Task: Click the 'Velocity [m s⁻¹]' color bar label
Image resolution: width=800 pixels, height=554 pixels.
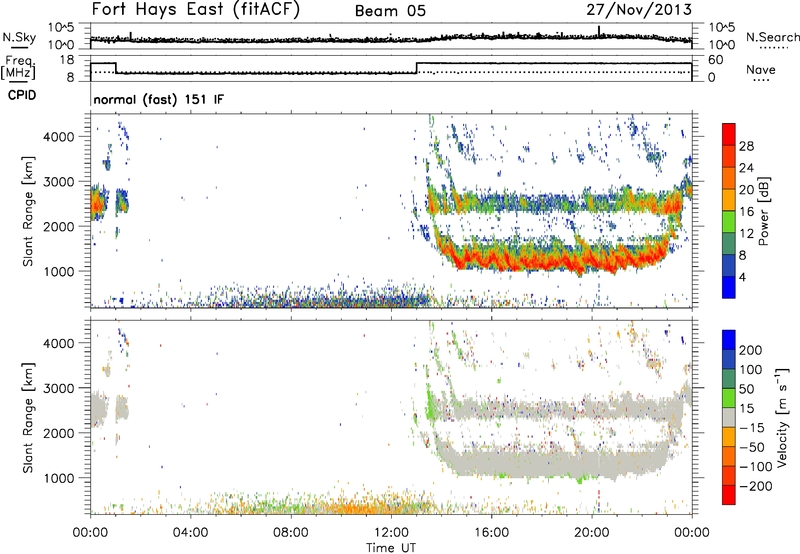Action: [x=782, y=417]
